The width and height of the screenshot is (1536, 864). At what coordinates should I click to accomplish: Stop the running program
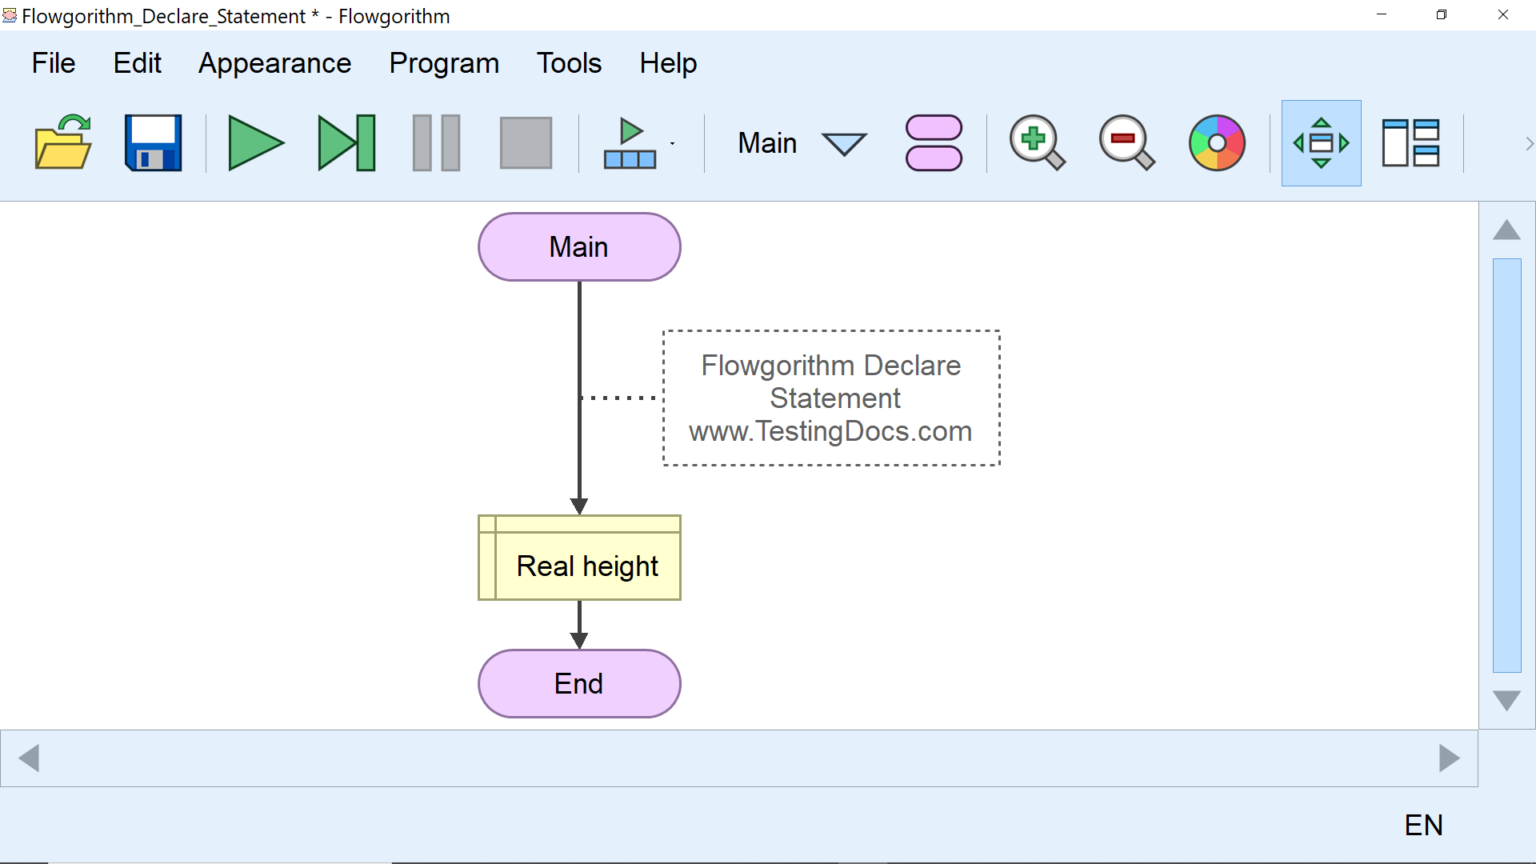[x=526, y=143]
